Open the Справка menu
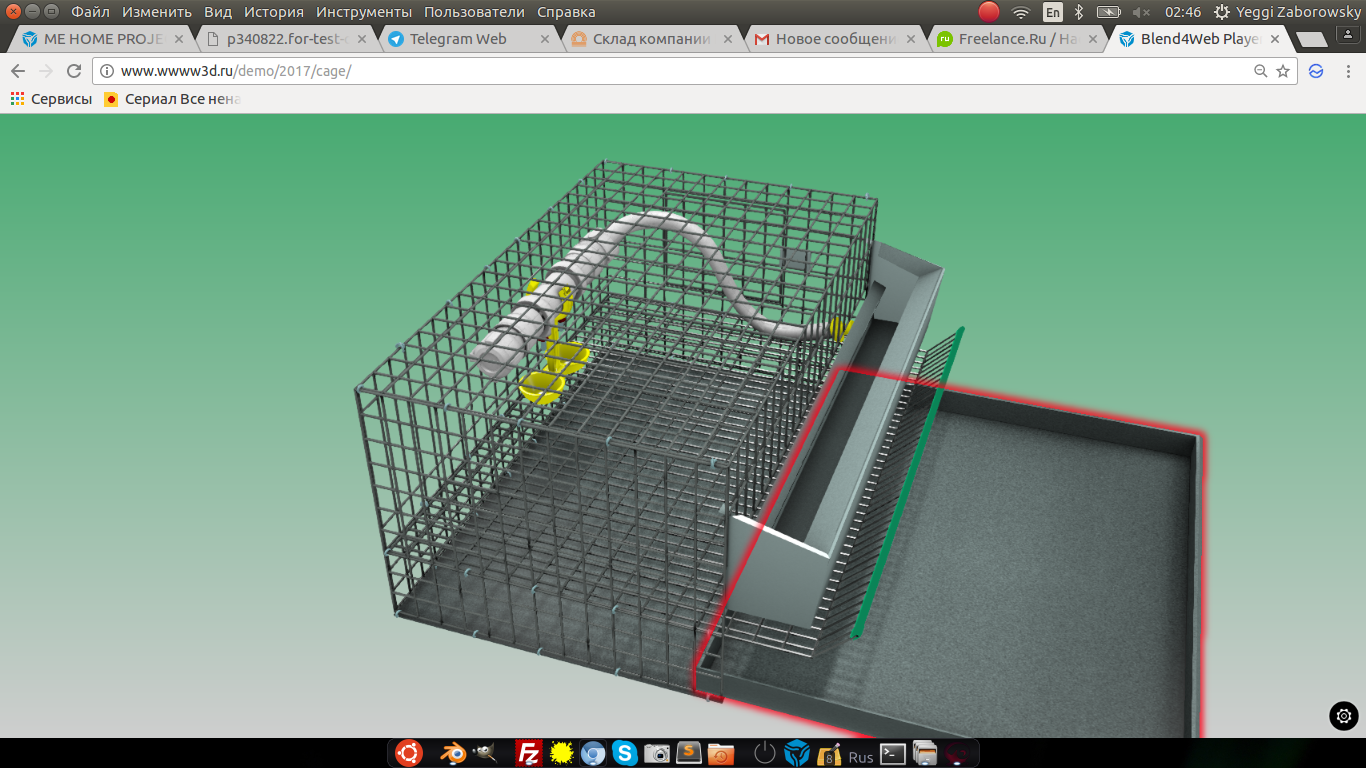The image size is (1366, 768). [566, 12]
